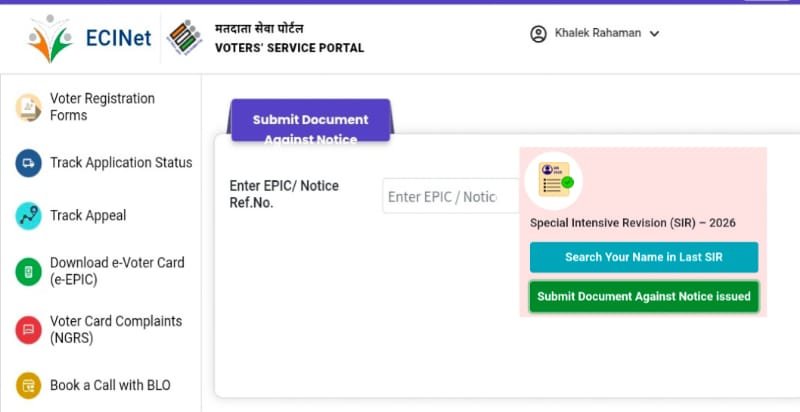The width and height of the screenshot is (800, 412).
Task: Click the voting machine emblem icon
Action: pos(185,38)
